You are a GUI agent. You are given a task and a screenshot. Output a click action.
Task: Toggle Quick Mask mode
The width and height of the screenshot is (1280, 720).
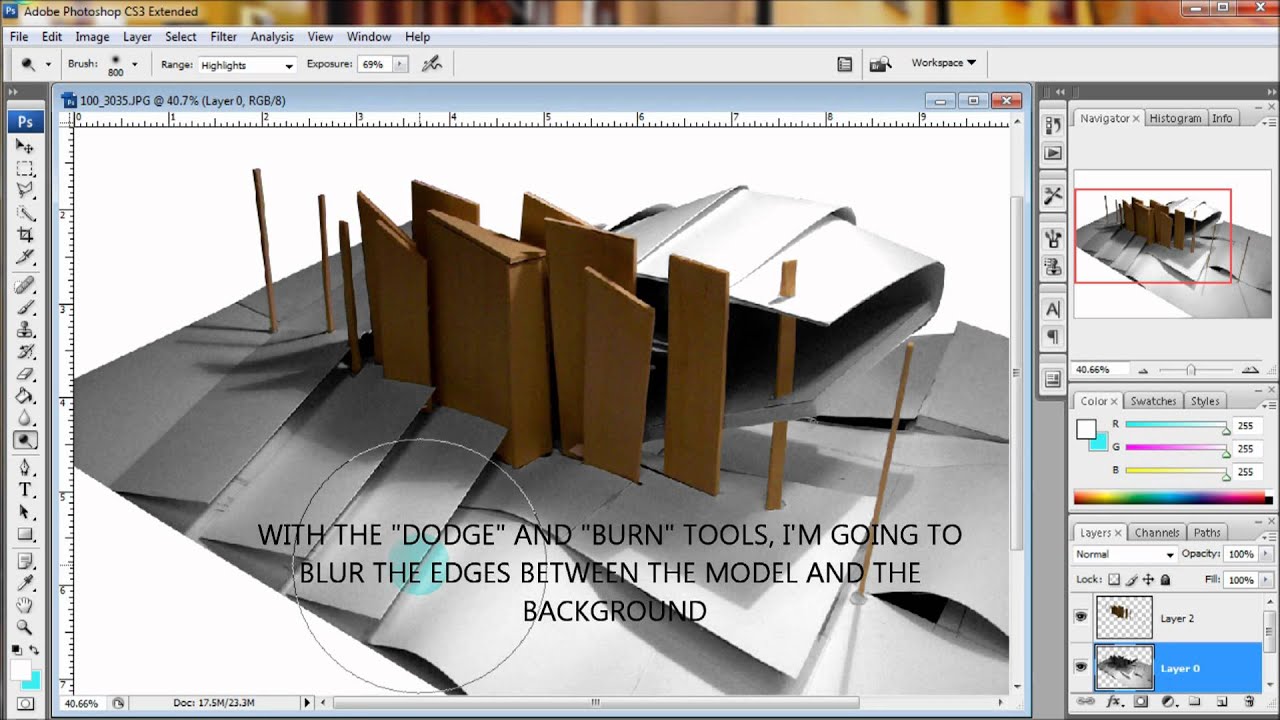tap(25, 704)
